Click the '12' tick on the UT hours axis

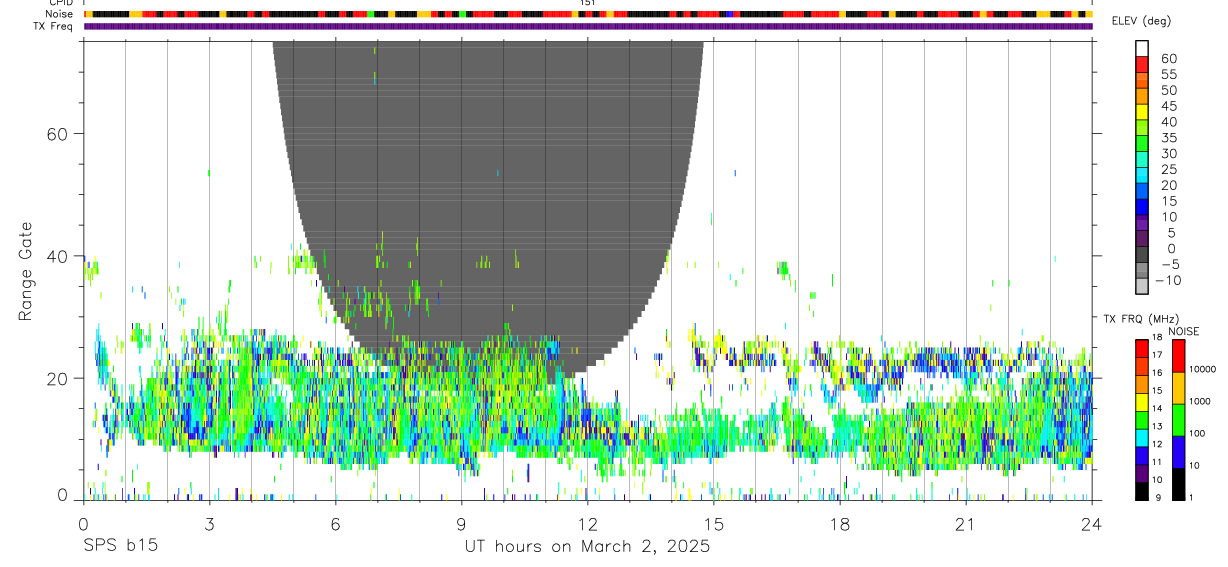[x=588, y=524]
